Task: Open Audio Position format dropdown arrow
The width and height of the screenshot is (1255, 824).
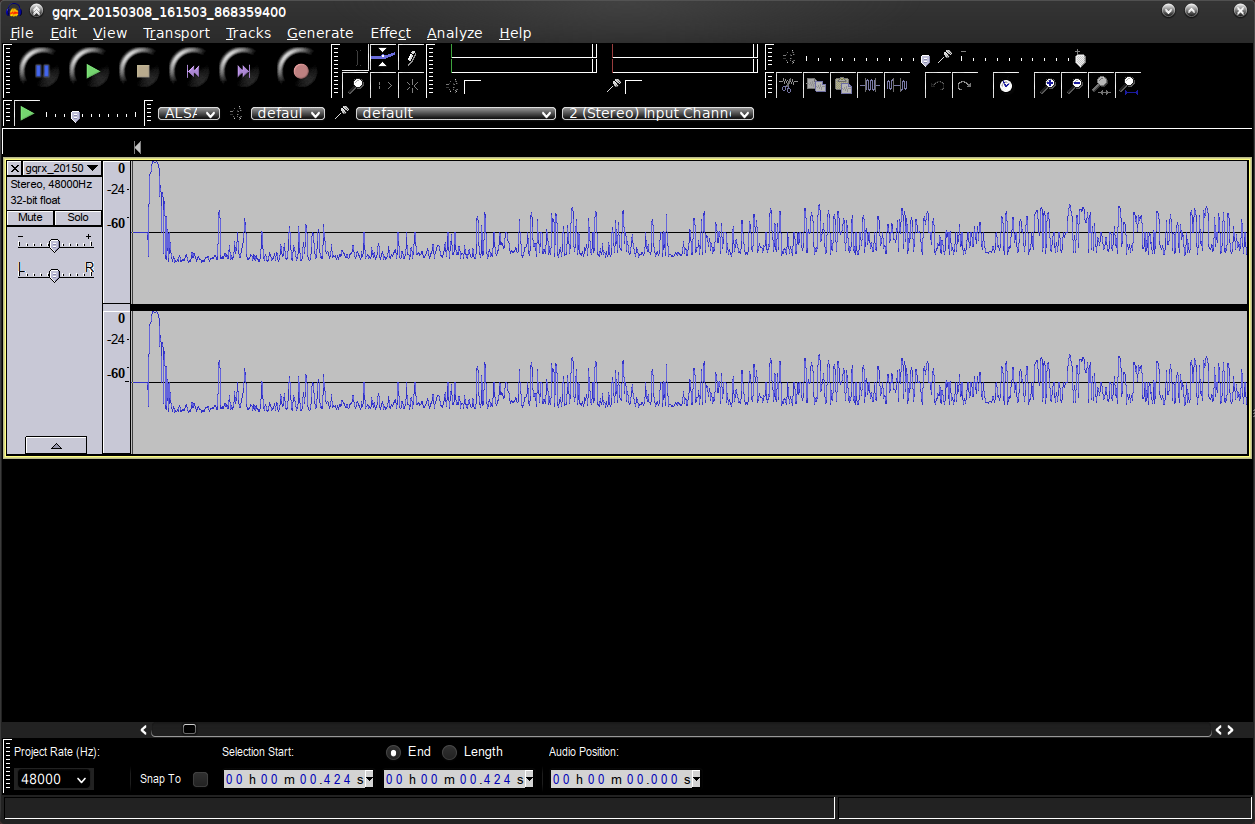Action: tap(695, 779)
